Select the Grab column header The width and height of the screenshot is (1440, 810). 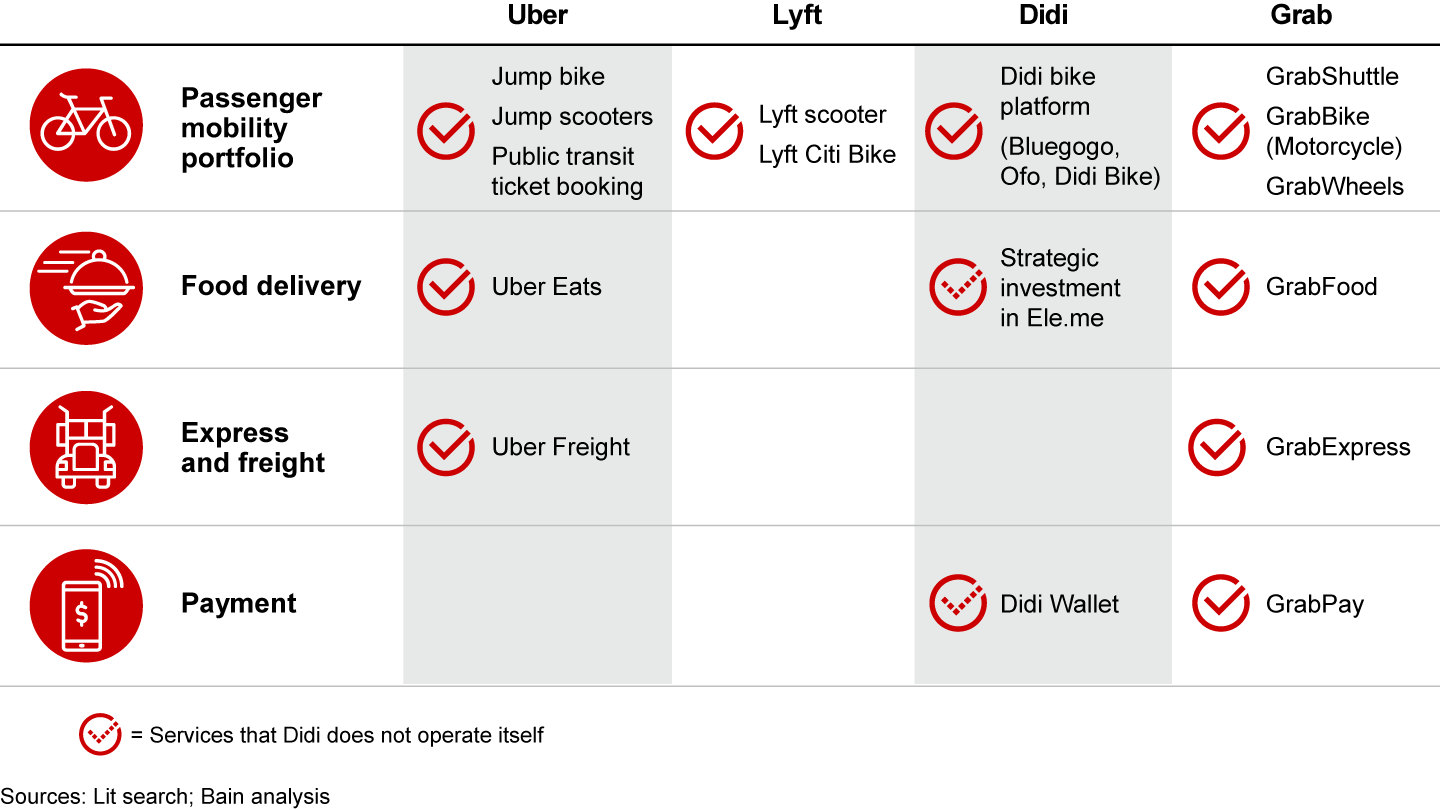pos(1301,15)
